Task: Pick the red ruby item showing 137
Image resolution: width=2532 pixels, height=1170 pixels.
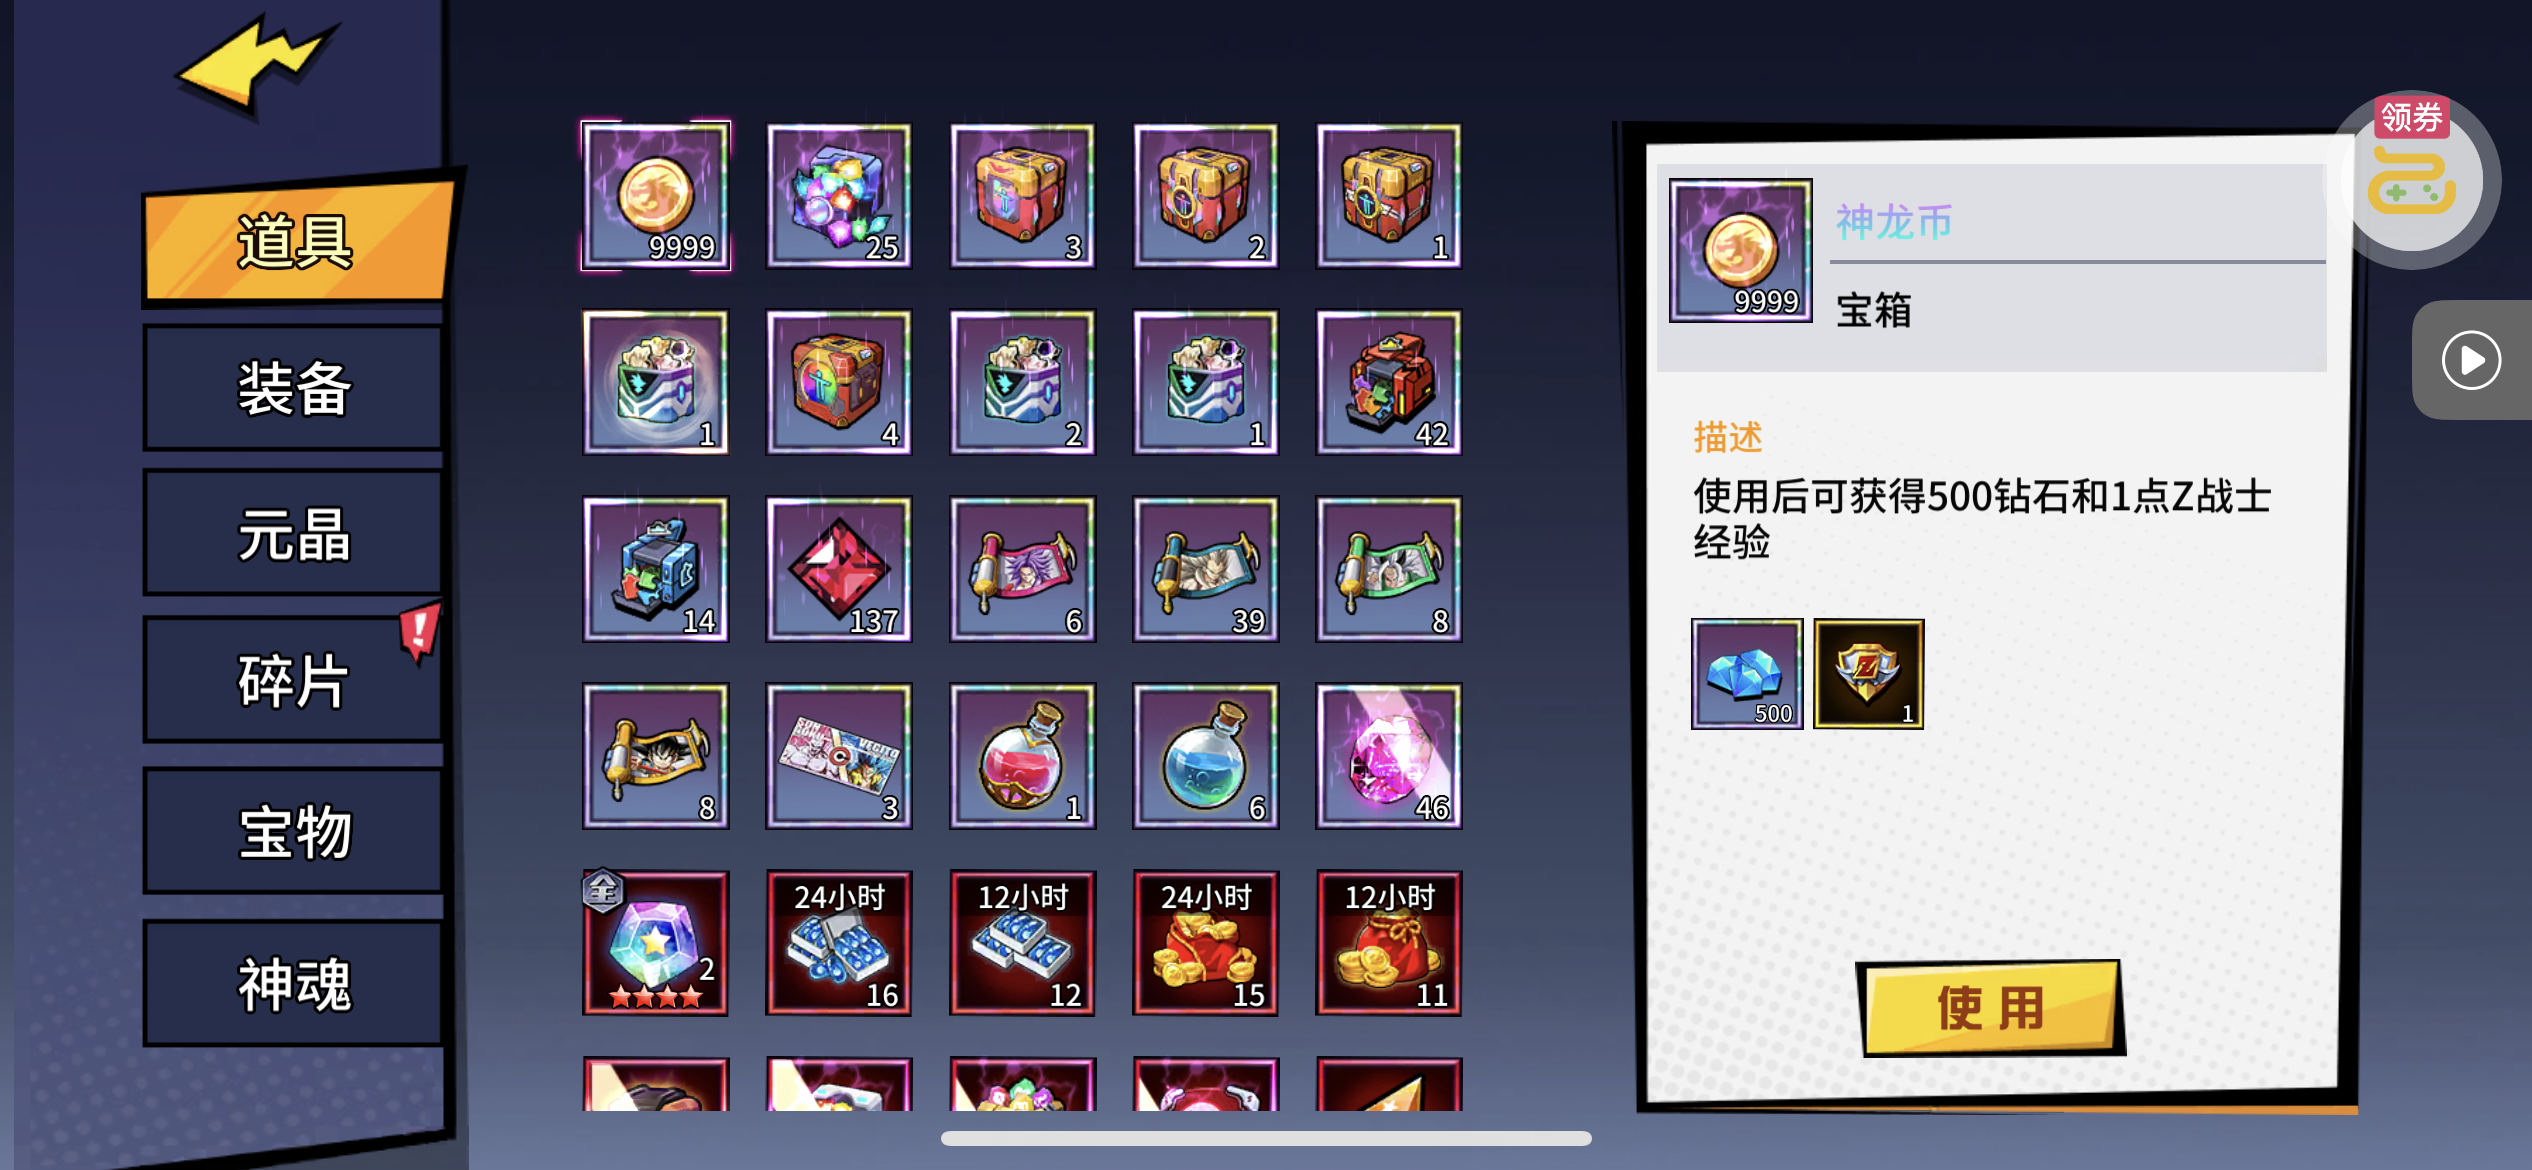Action: [x=839, y=569]
